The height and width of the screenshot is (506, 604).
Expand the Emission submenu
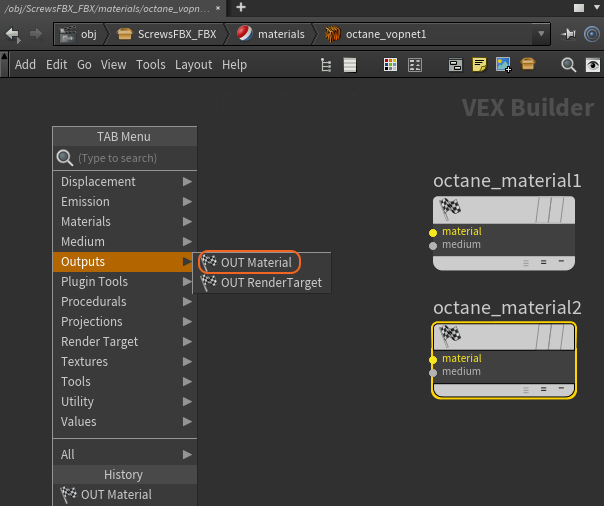point(125,201)
